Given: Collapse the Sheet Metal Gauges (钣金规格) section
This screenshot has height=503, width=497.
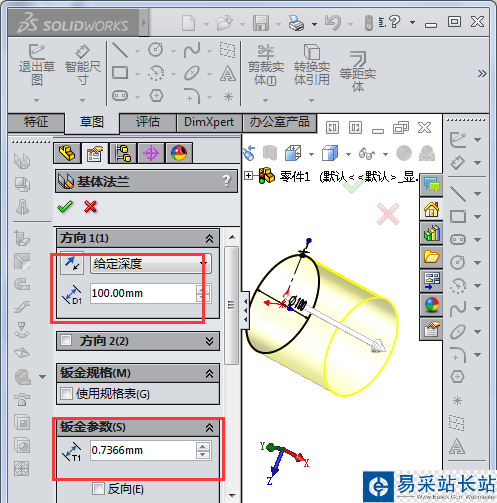Looking at the screenshot, I should click(209, 373).
